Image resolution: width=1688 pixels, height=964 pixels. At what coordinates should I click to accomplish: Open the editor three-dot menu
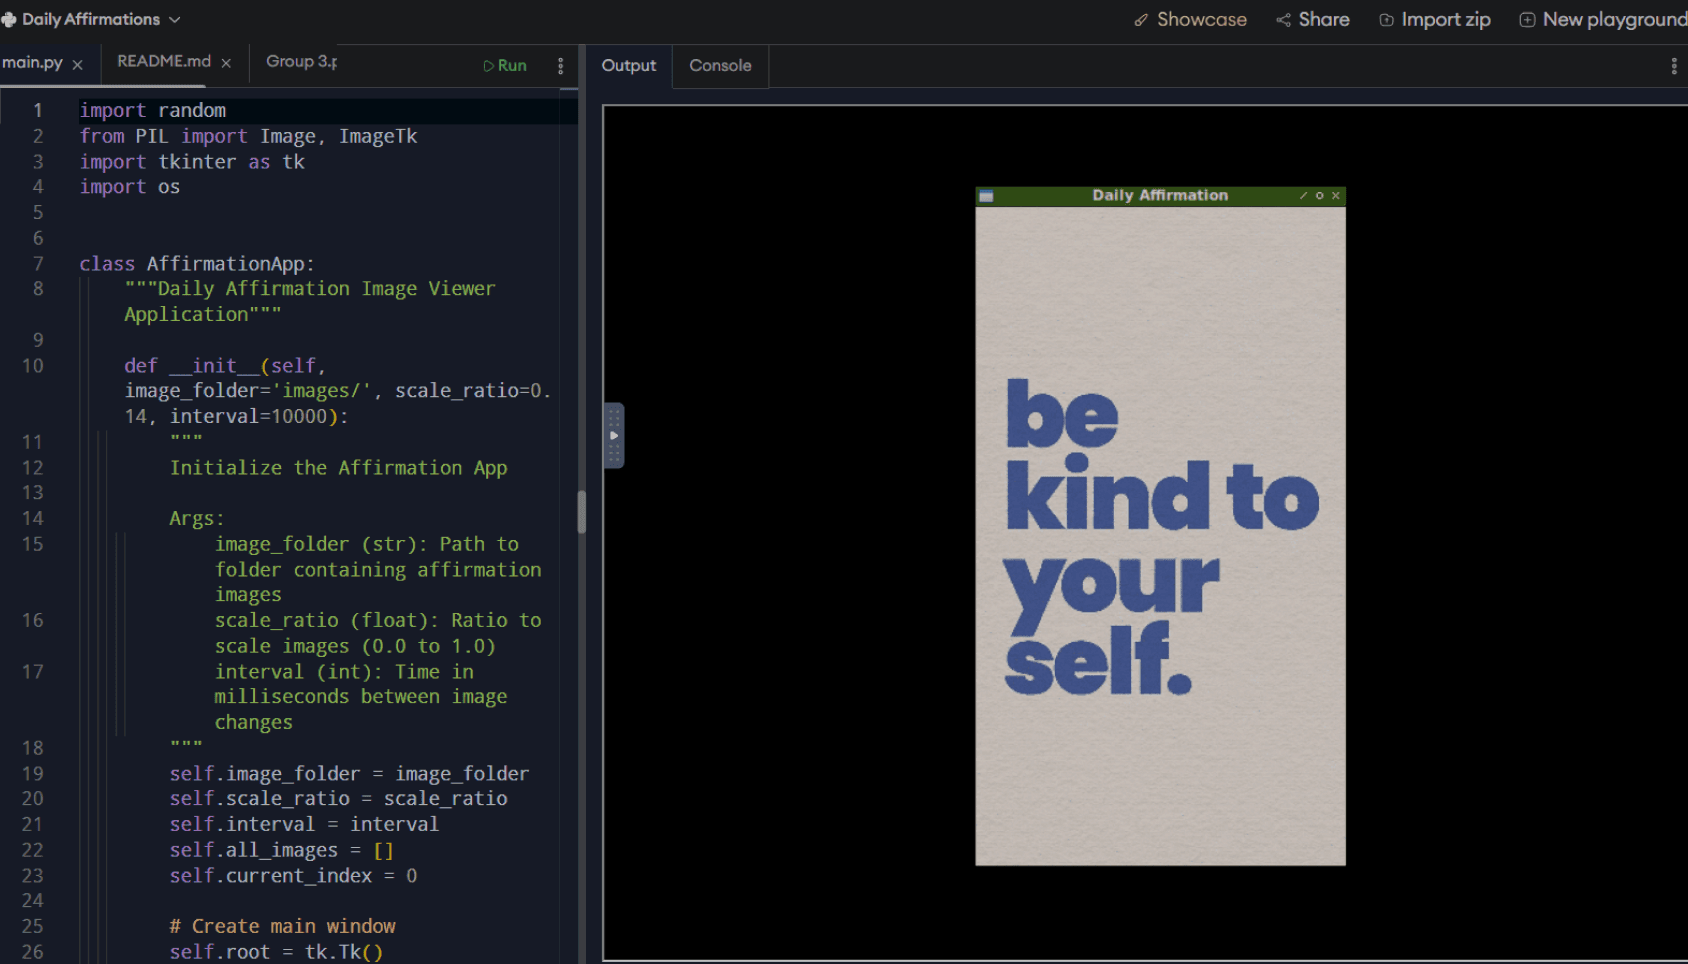coord(560,65)
